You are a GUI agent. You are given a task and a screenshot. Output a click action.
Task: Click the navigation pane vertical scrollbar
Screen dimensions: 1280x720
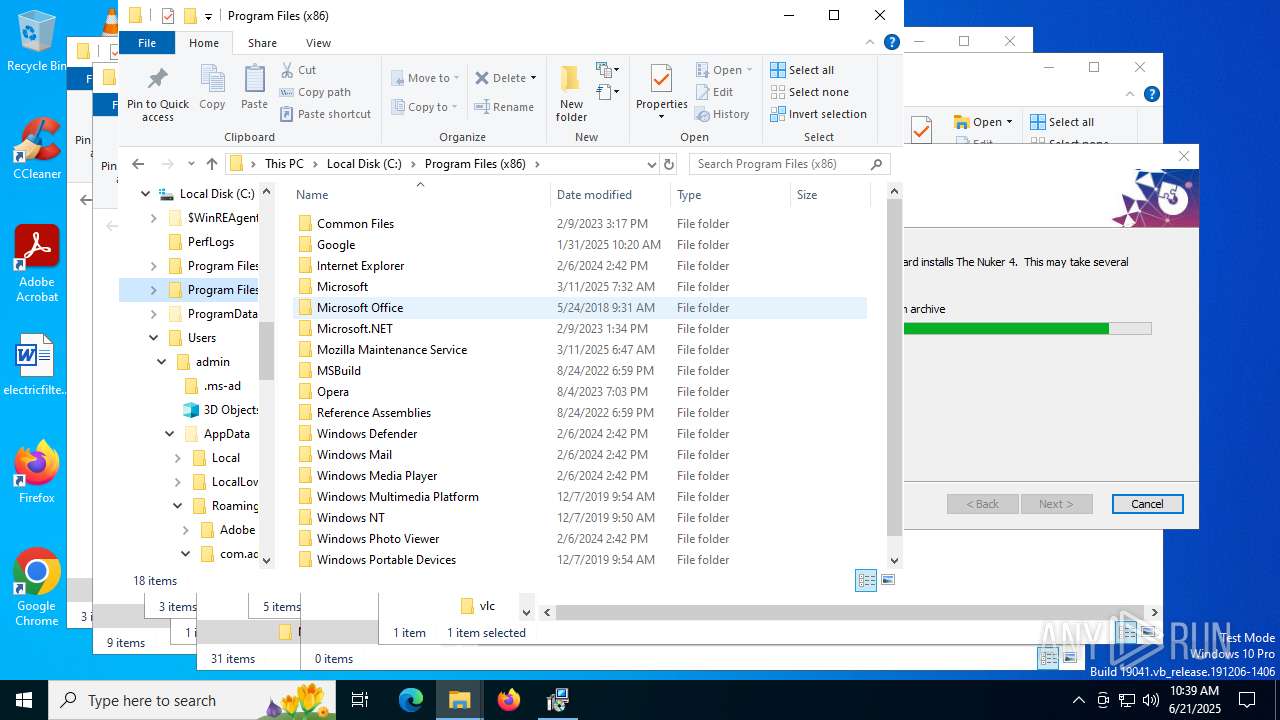click(x=266, y=350)
